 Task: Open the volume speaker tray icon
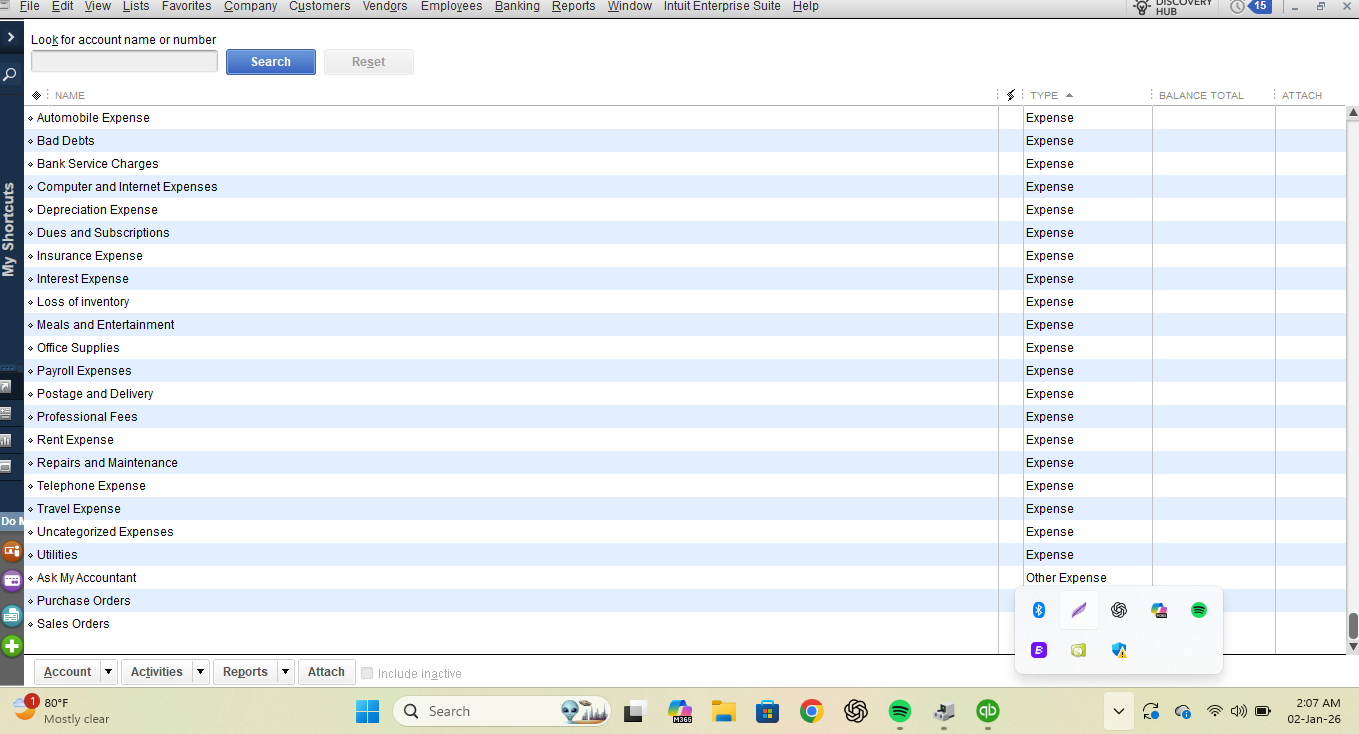coord(1239,711)
